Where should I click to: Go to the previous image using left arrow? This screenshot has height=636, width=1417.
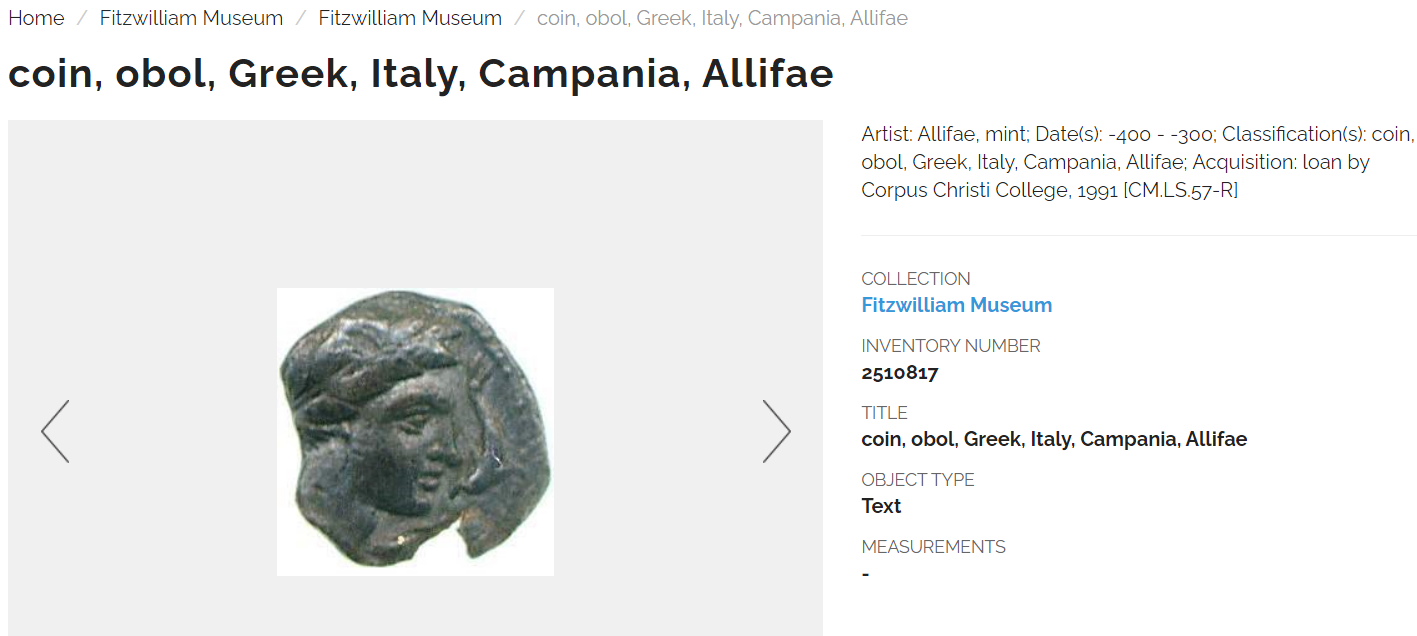coord(55,431)
